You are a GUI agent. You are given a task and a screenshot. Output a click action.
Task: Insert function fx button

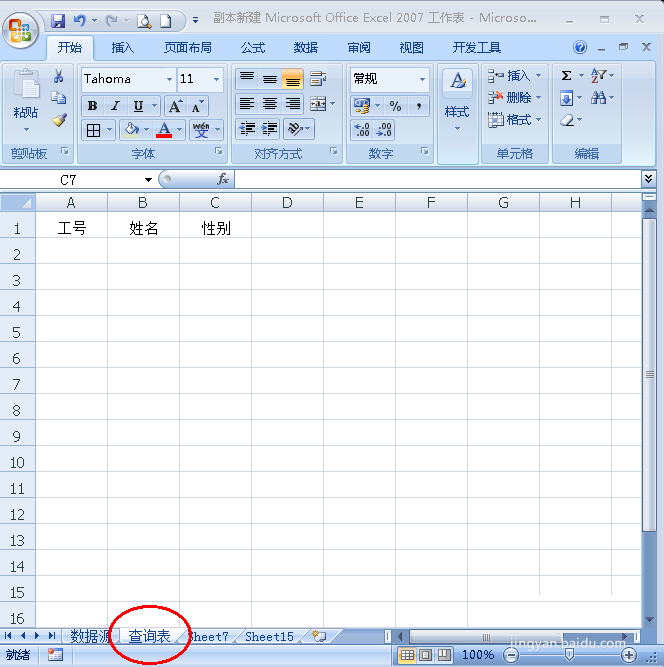pyautogui.click(x=223, y=179)
